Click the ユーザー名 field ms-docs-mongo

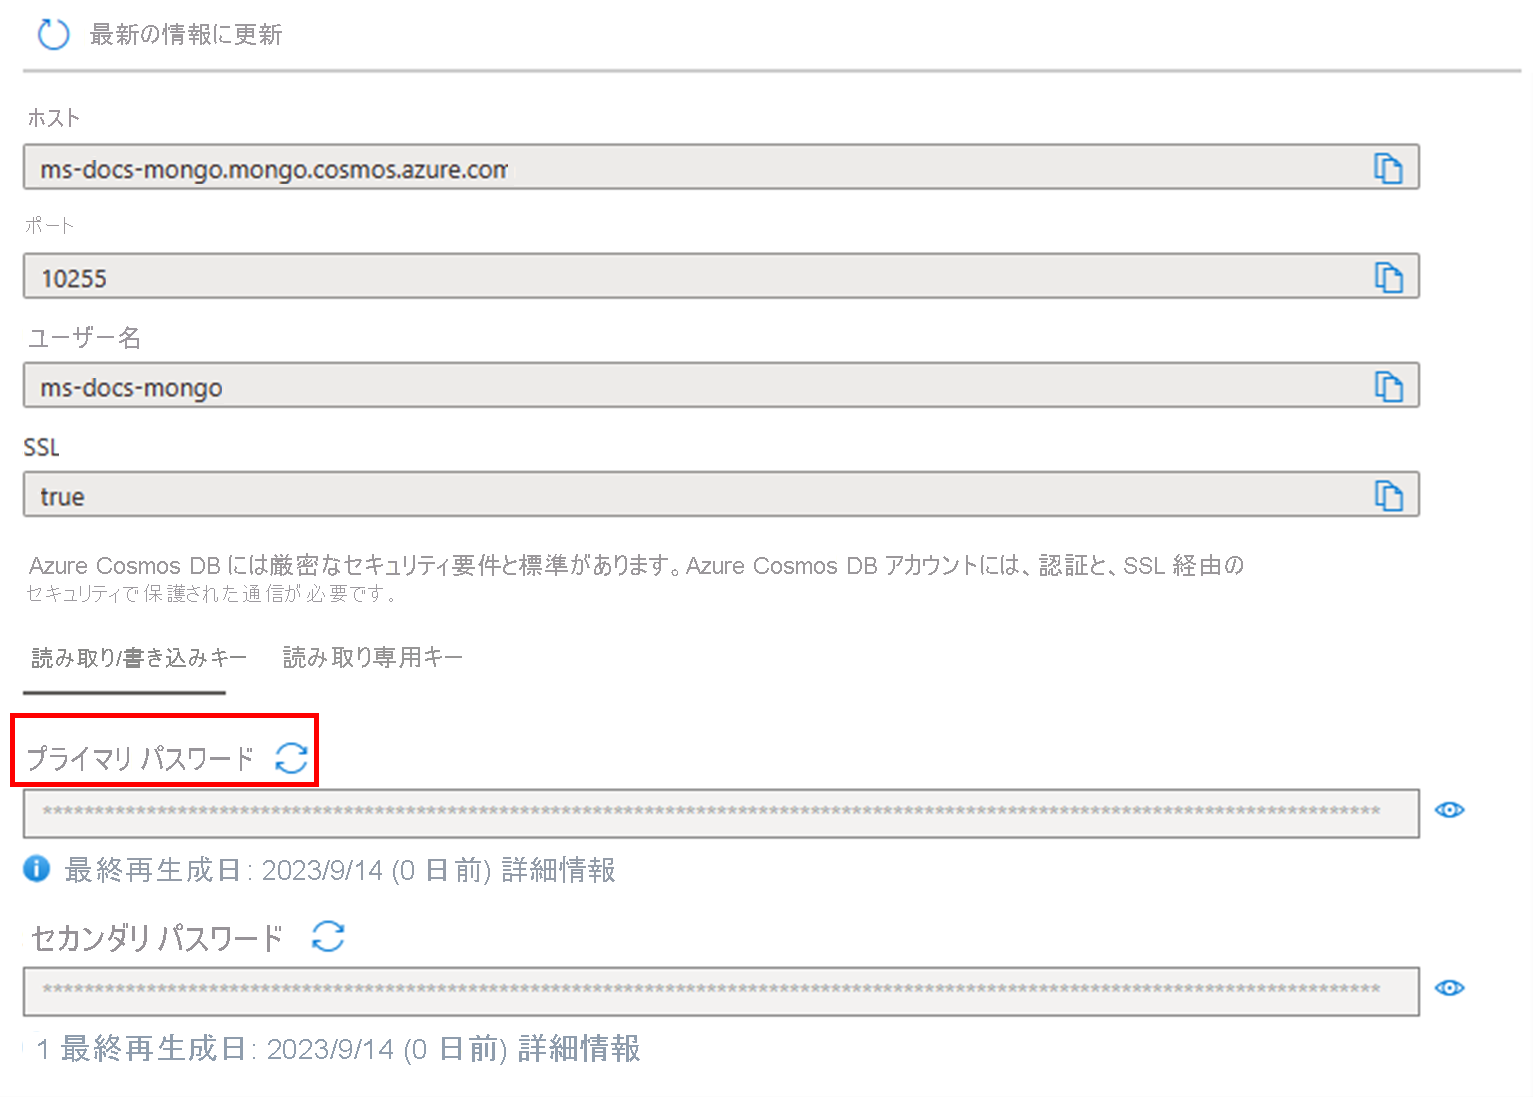[721, 385]
